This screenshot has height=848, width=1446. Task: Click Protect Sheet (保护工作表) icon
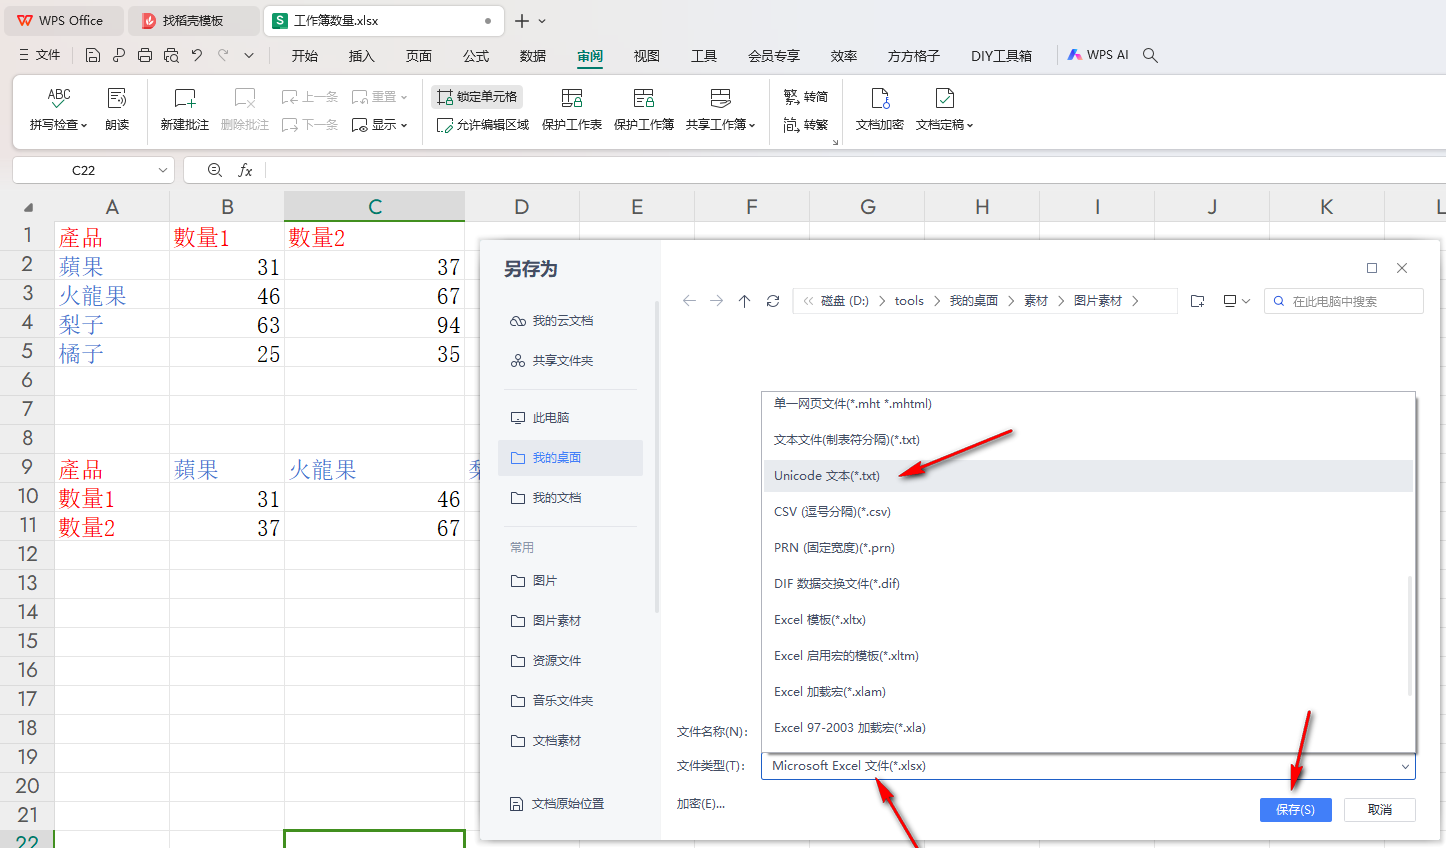pos(572,109)
